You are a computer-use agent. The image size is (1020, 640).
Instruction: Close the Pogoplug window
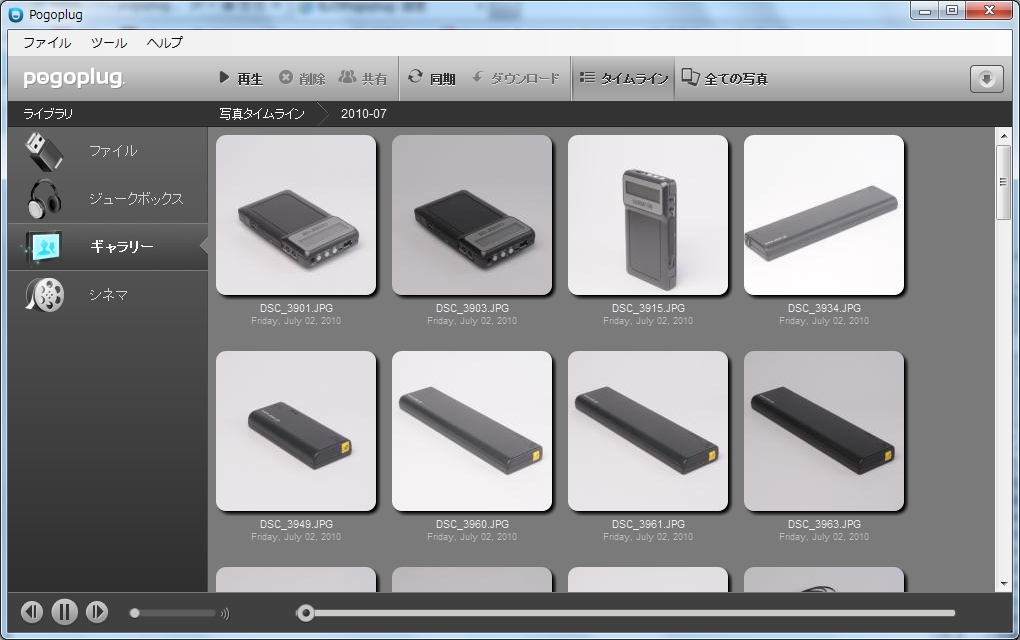[x=989, y=11]
